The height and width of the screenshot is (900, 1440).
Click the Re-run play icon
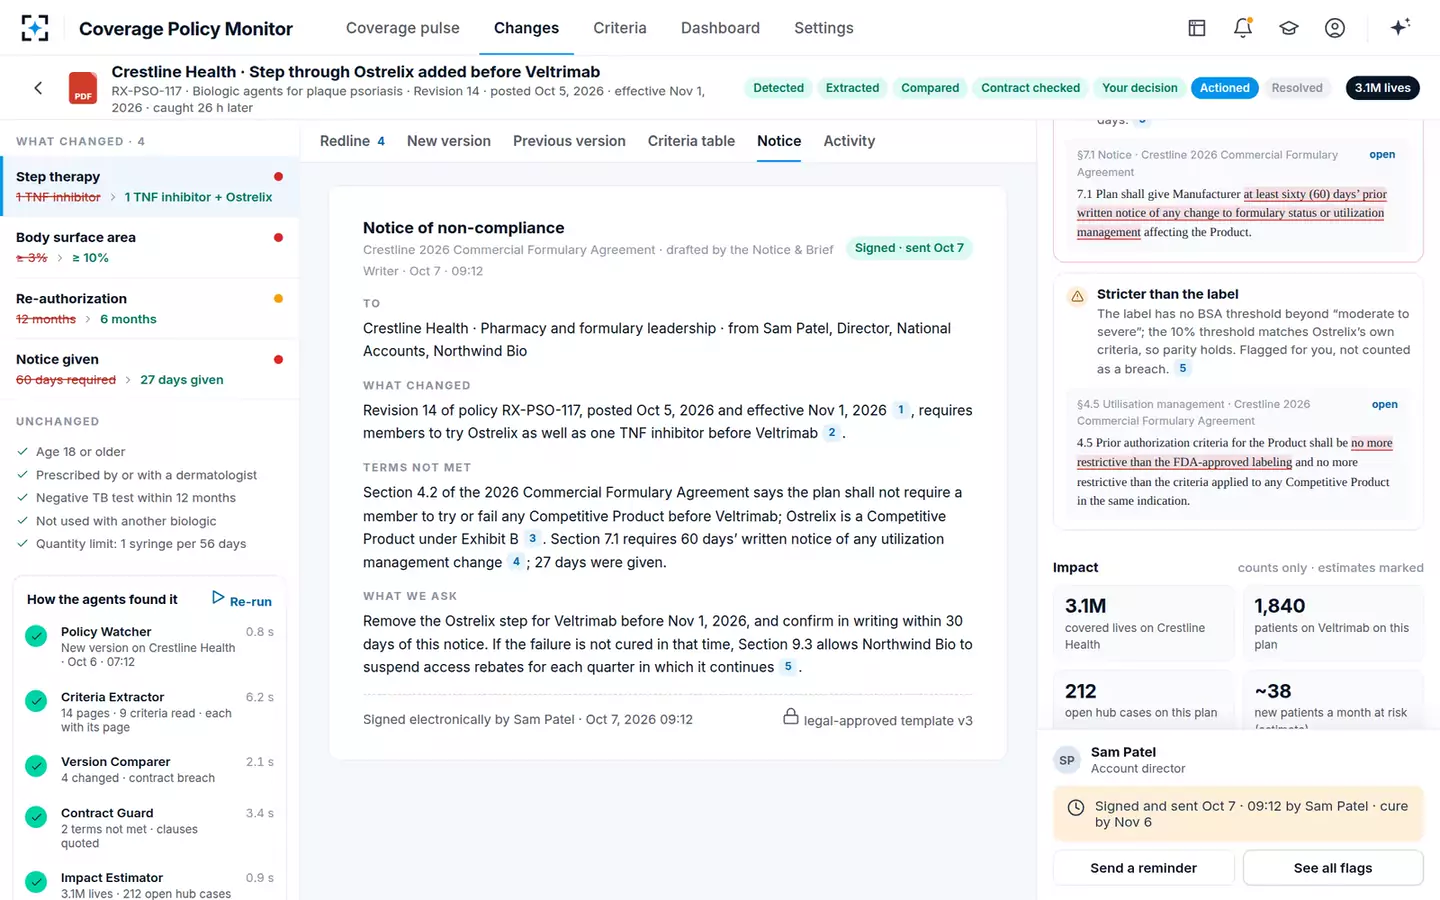[x=218, y=598]
